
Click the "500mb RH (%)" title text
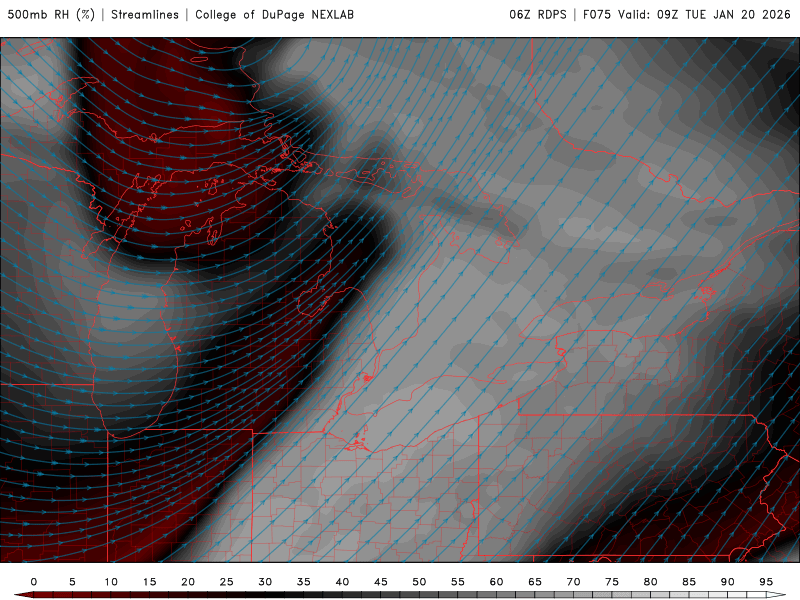click(51, 14)
